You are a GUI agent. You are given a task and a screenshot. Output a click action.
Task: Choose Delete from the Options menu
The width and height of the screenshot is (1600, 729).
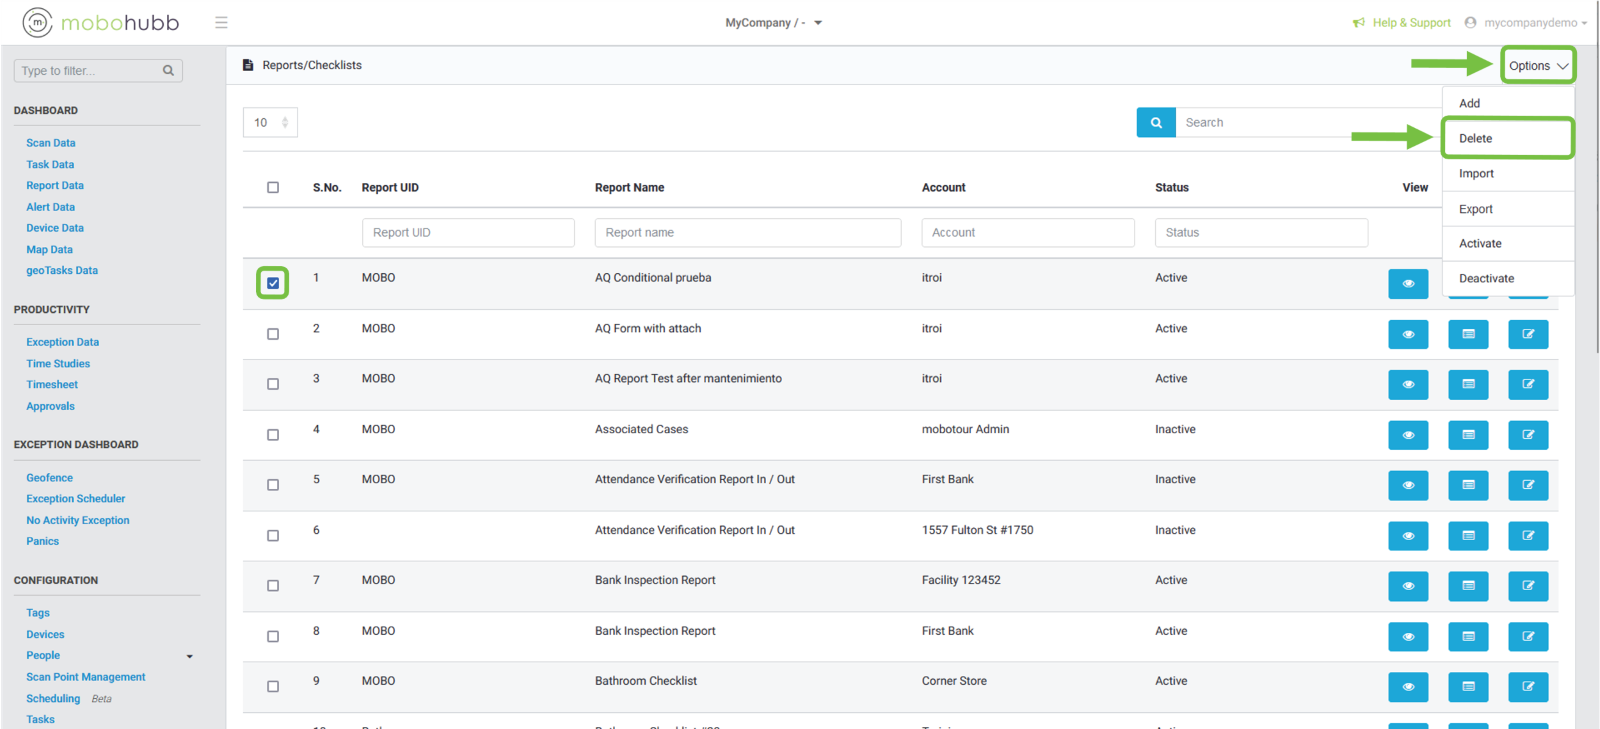tap(1475, 138)
